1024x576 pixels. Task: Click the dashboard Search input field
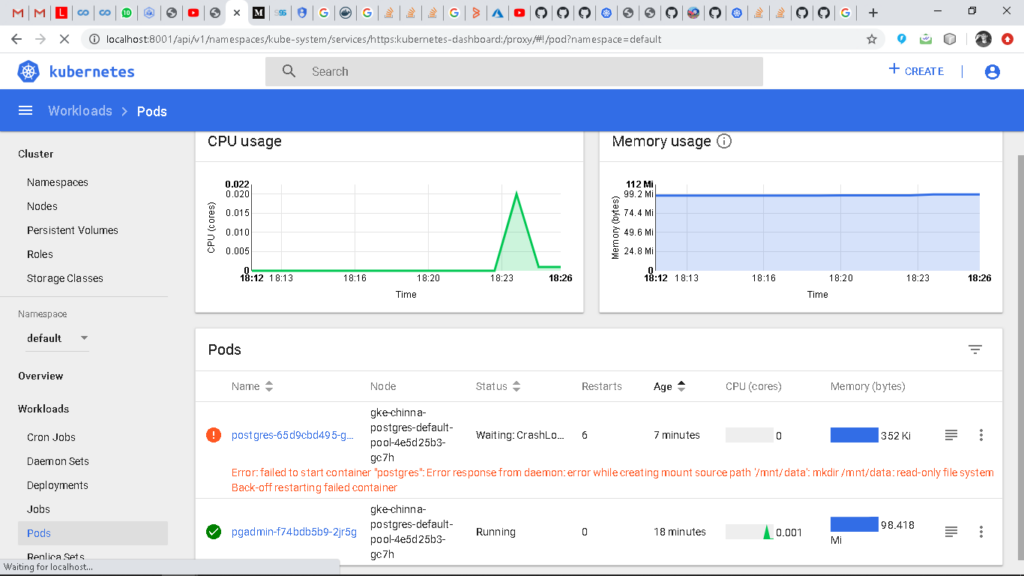point(514,71)
